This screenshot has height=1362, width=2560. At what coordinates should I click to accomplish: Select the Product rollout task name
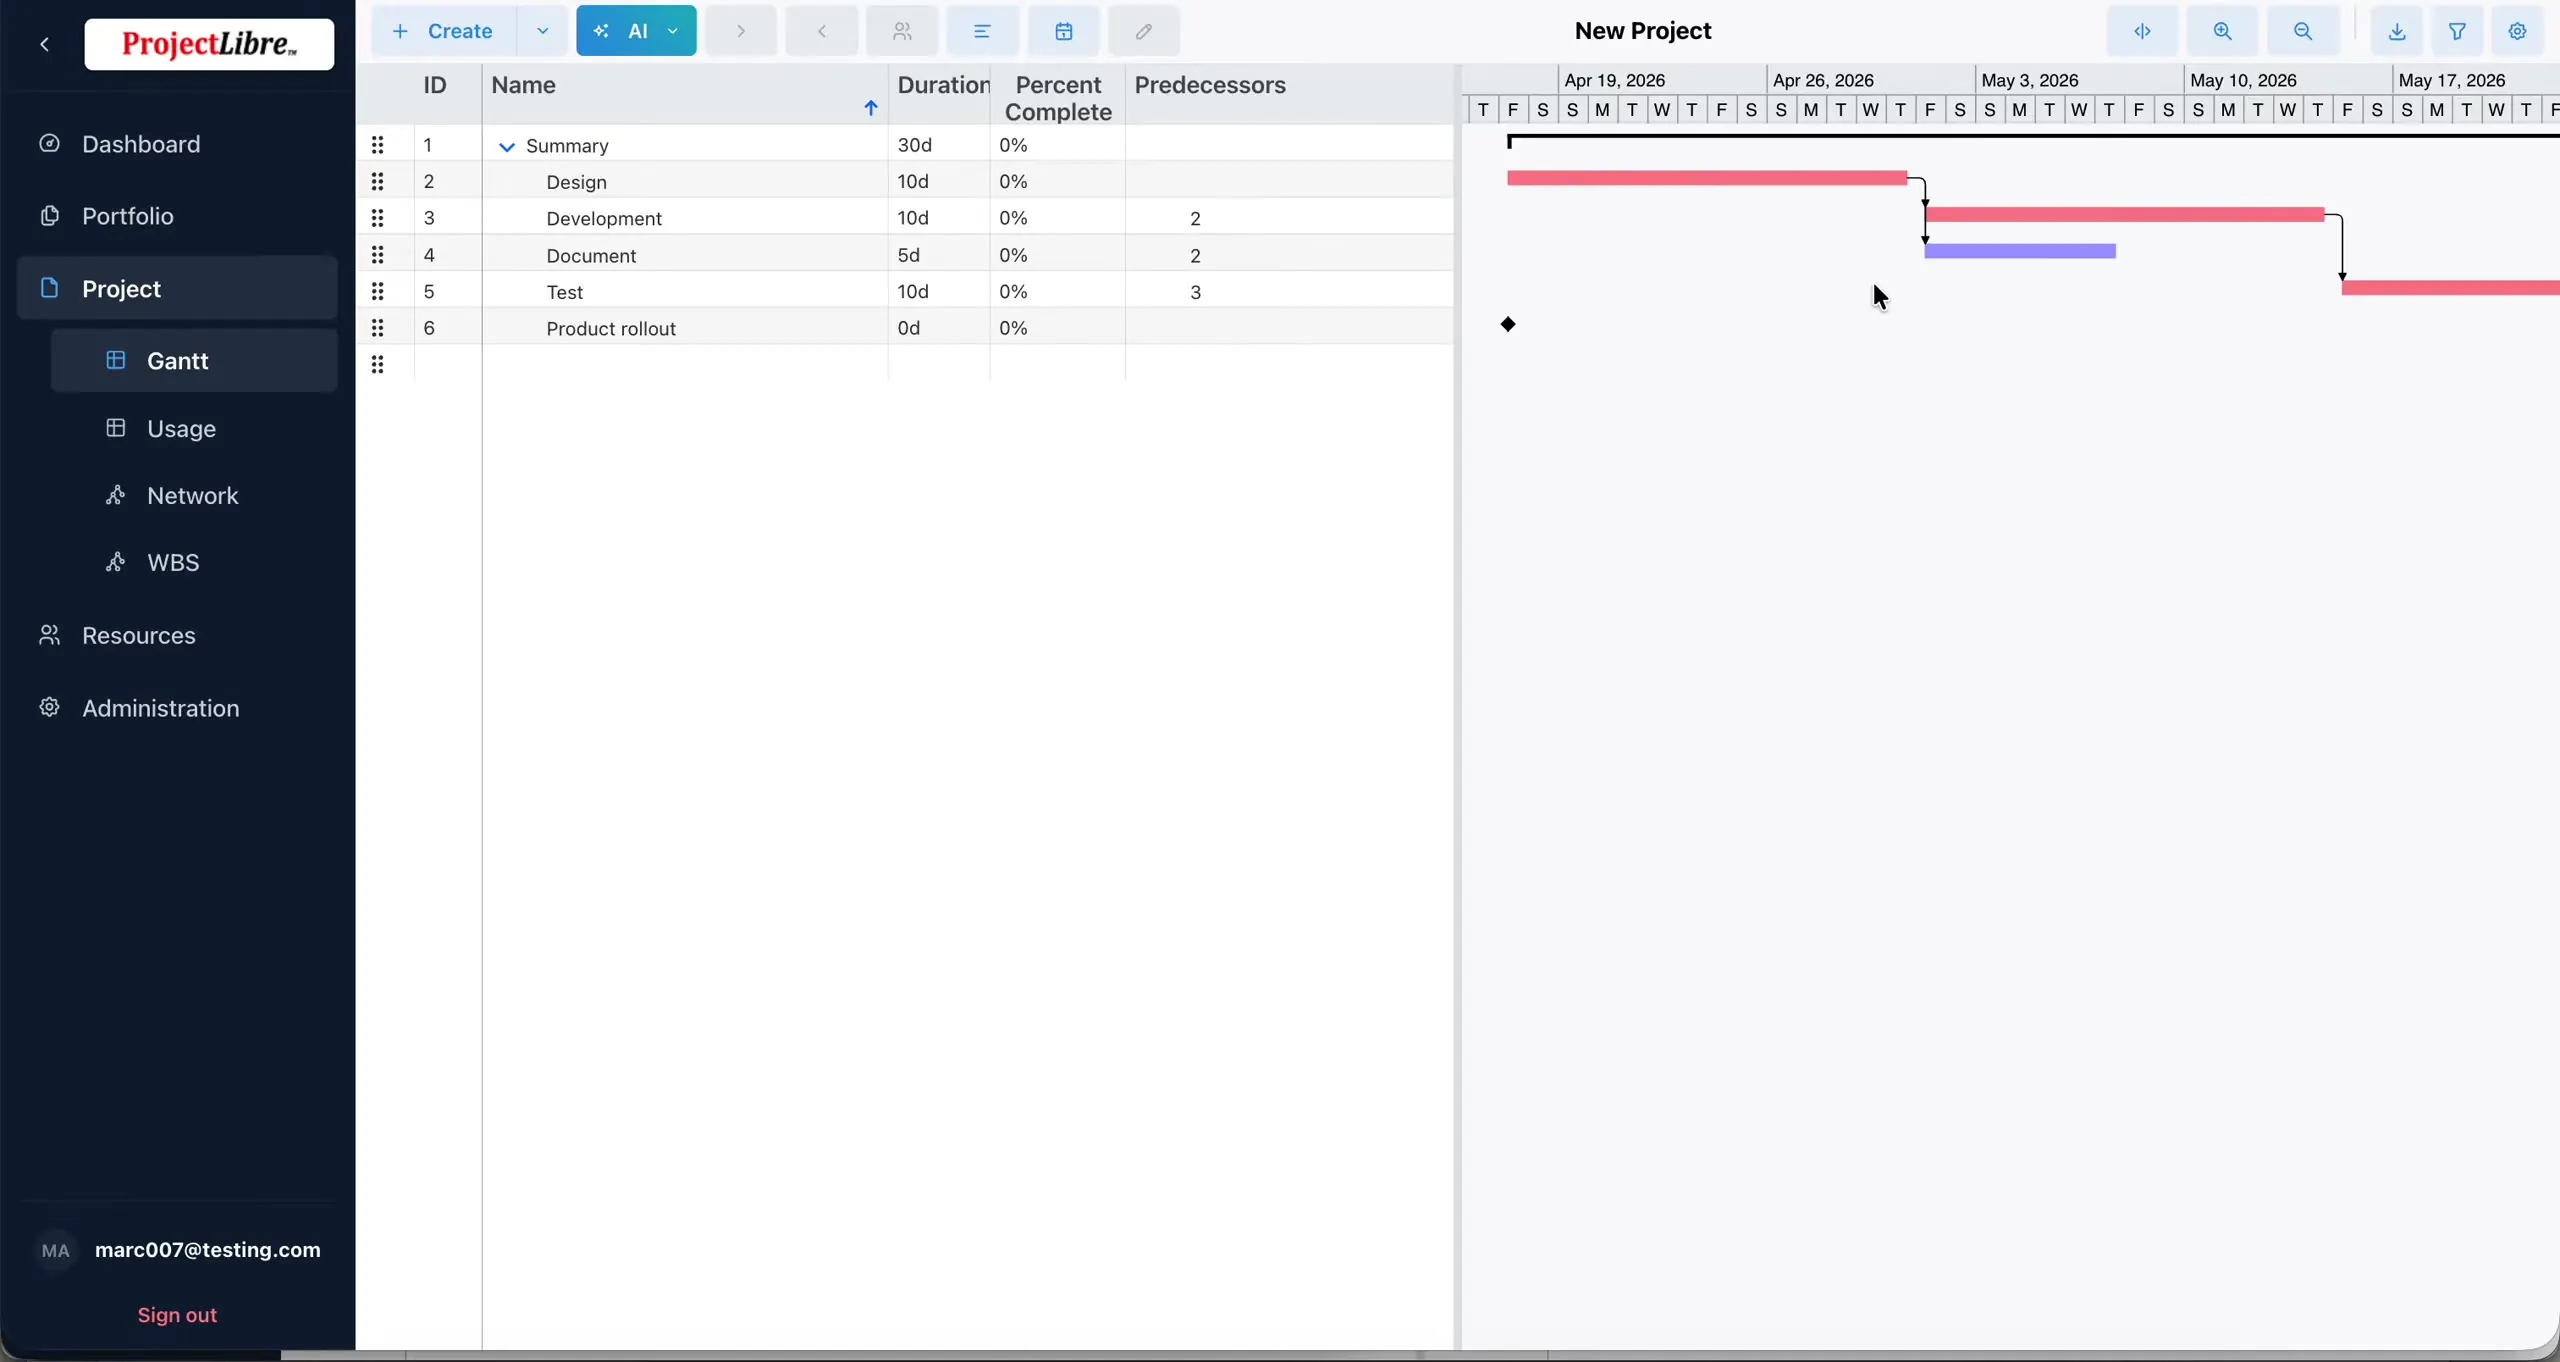point(611,329)
